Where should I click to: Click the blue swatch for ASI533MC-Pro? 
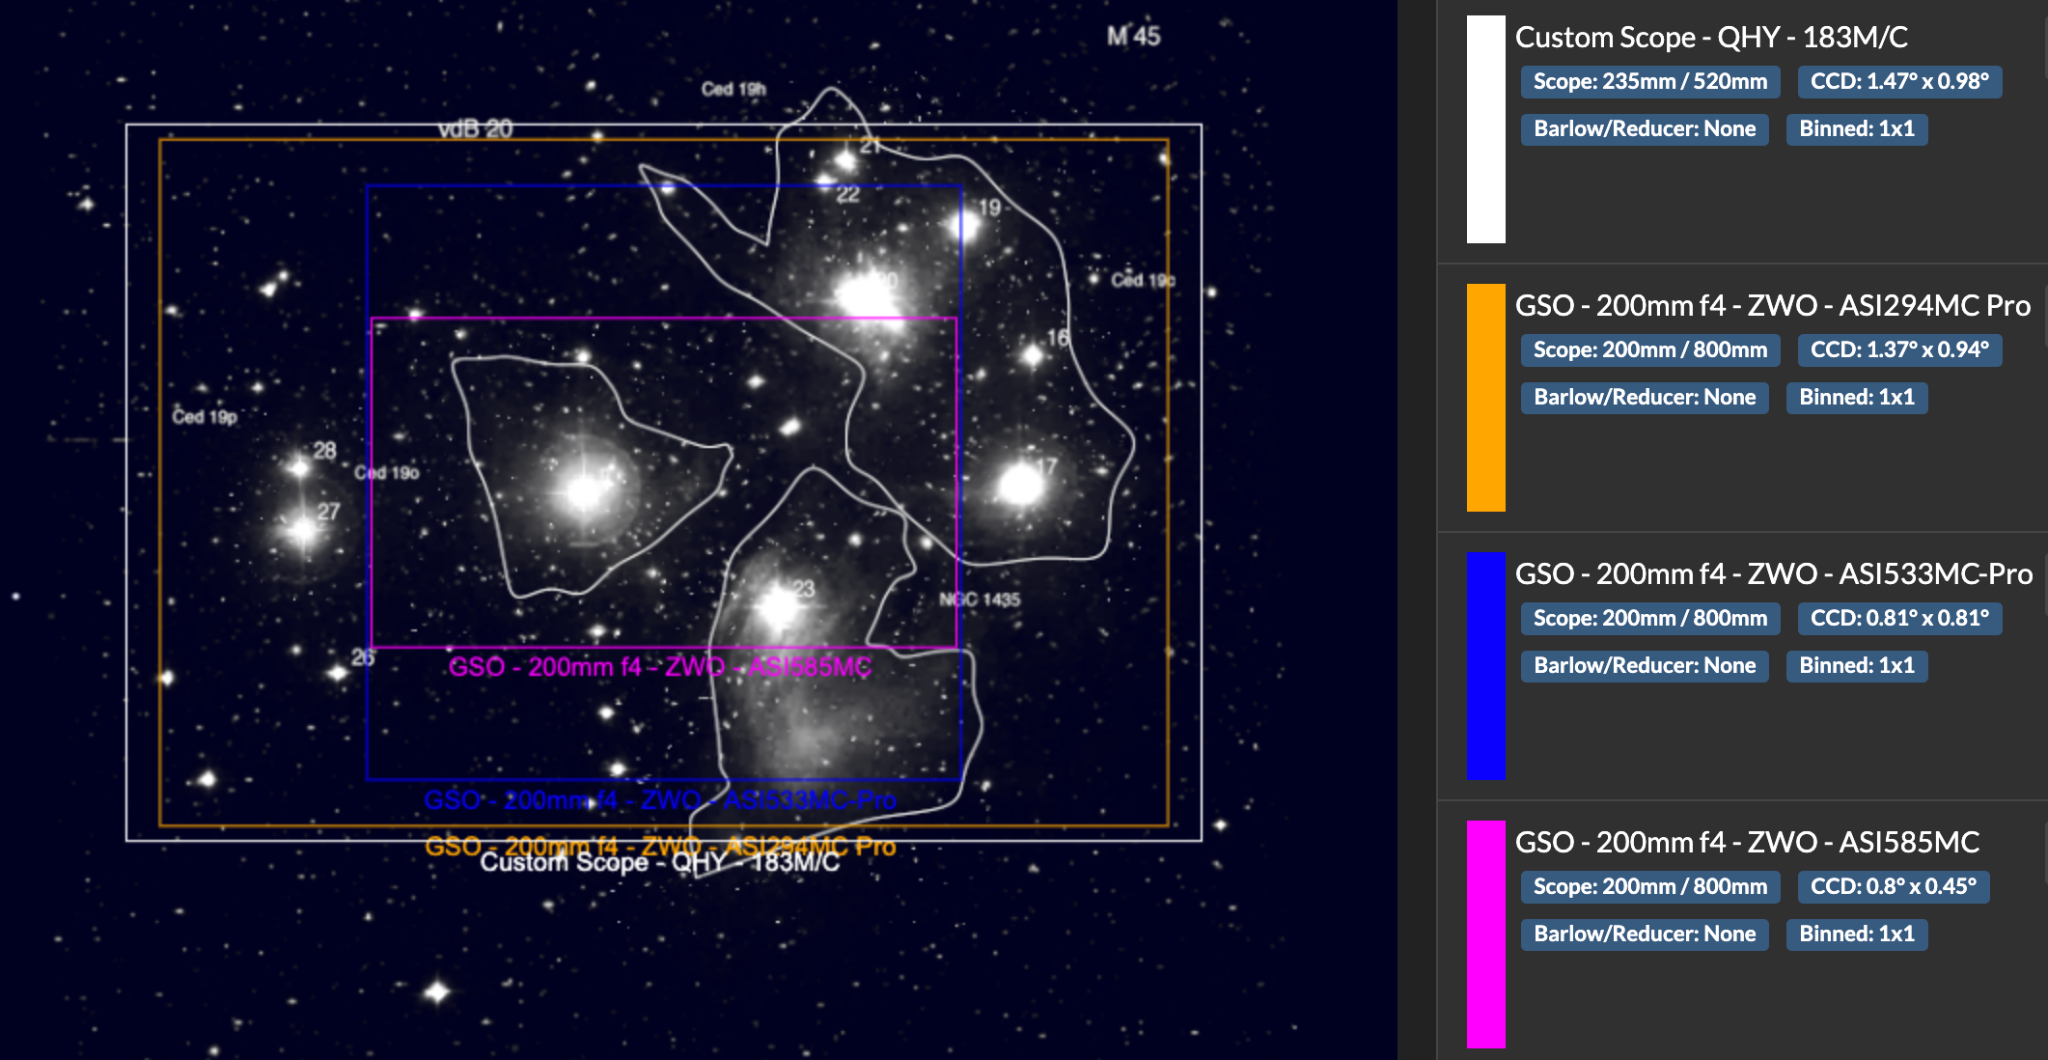pos(1486,666)
